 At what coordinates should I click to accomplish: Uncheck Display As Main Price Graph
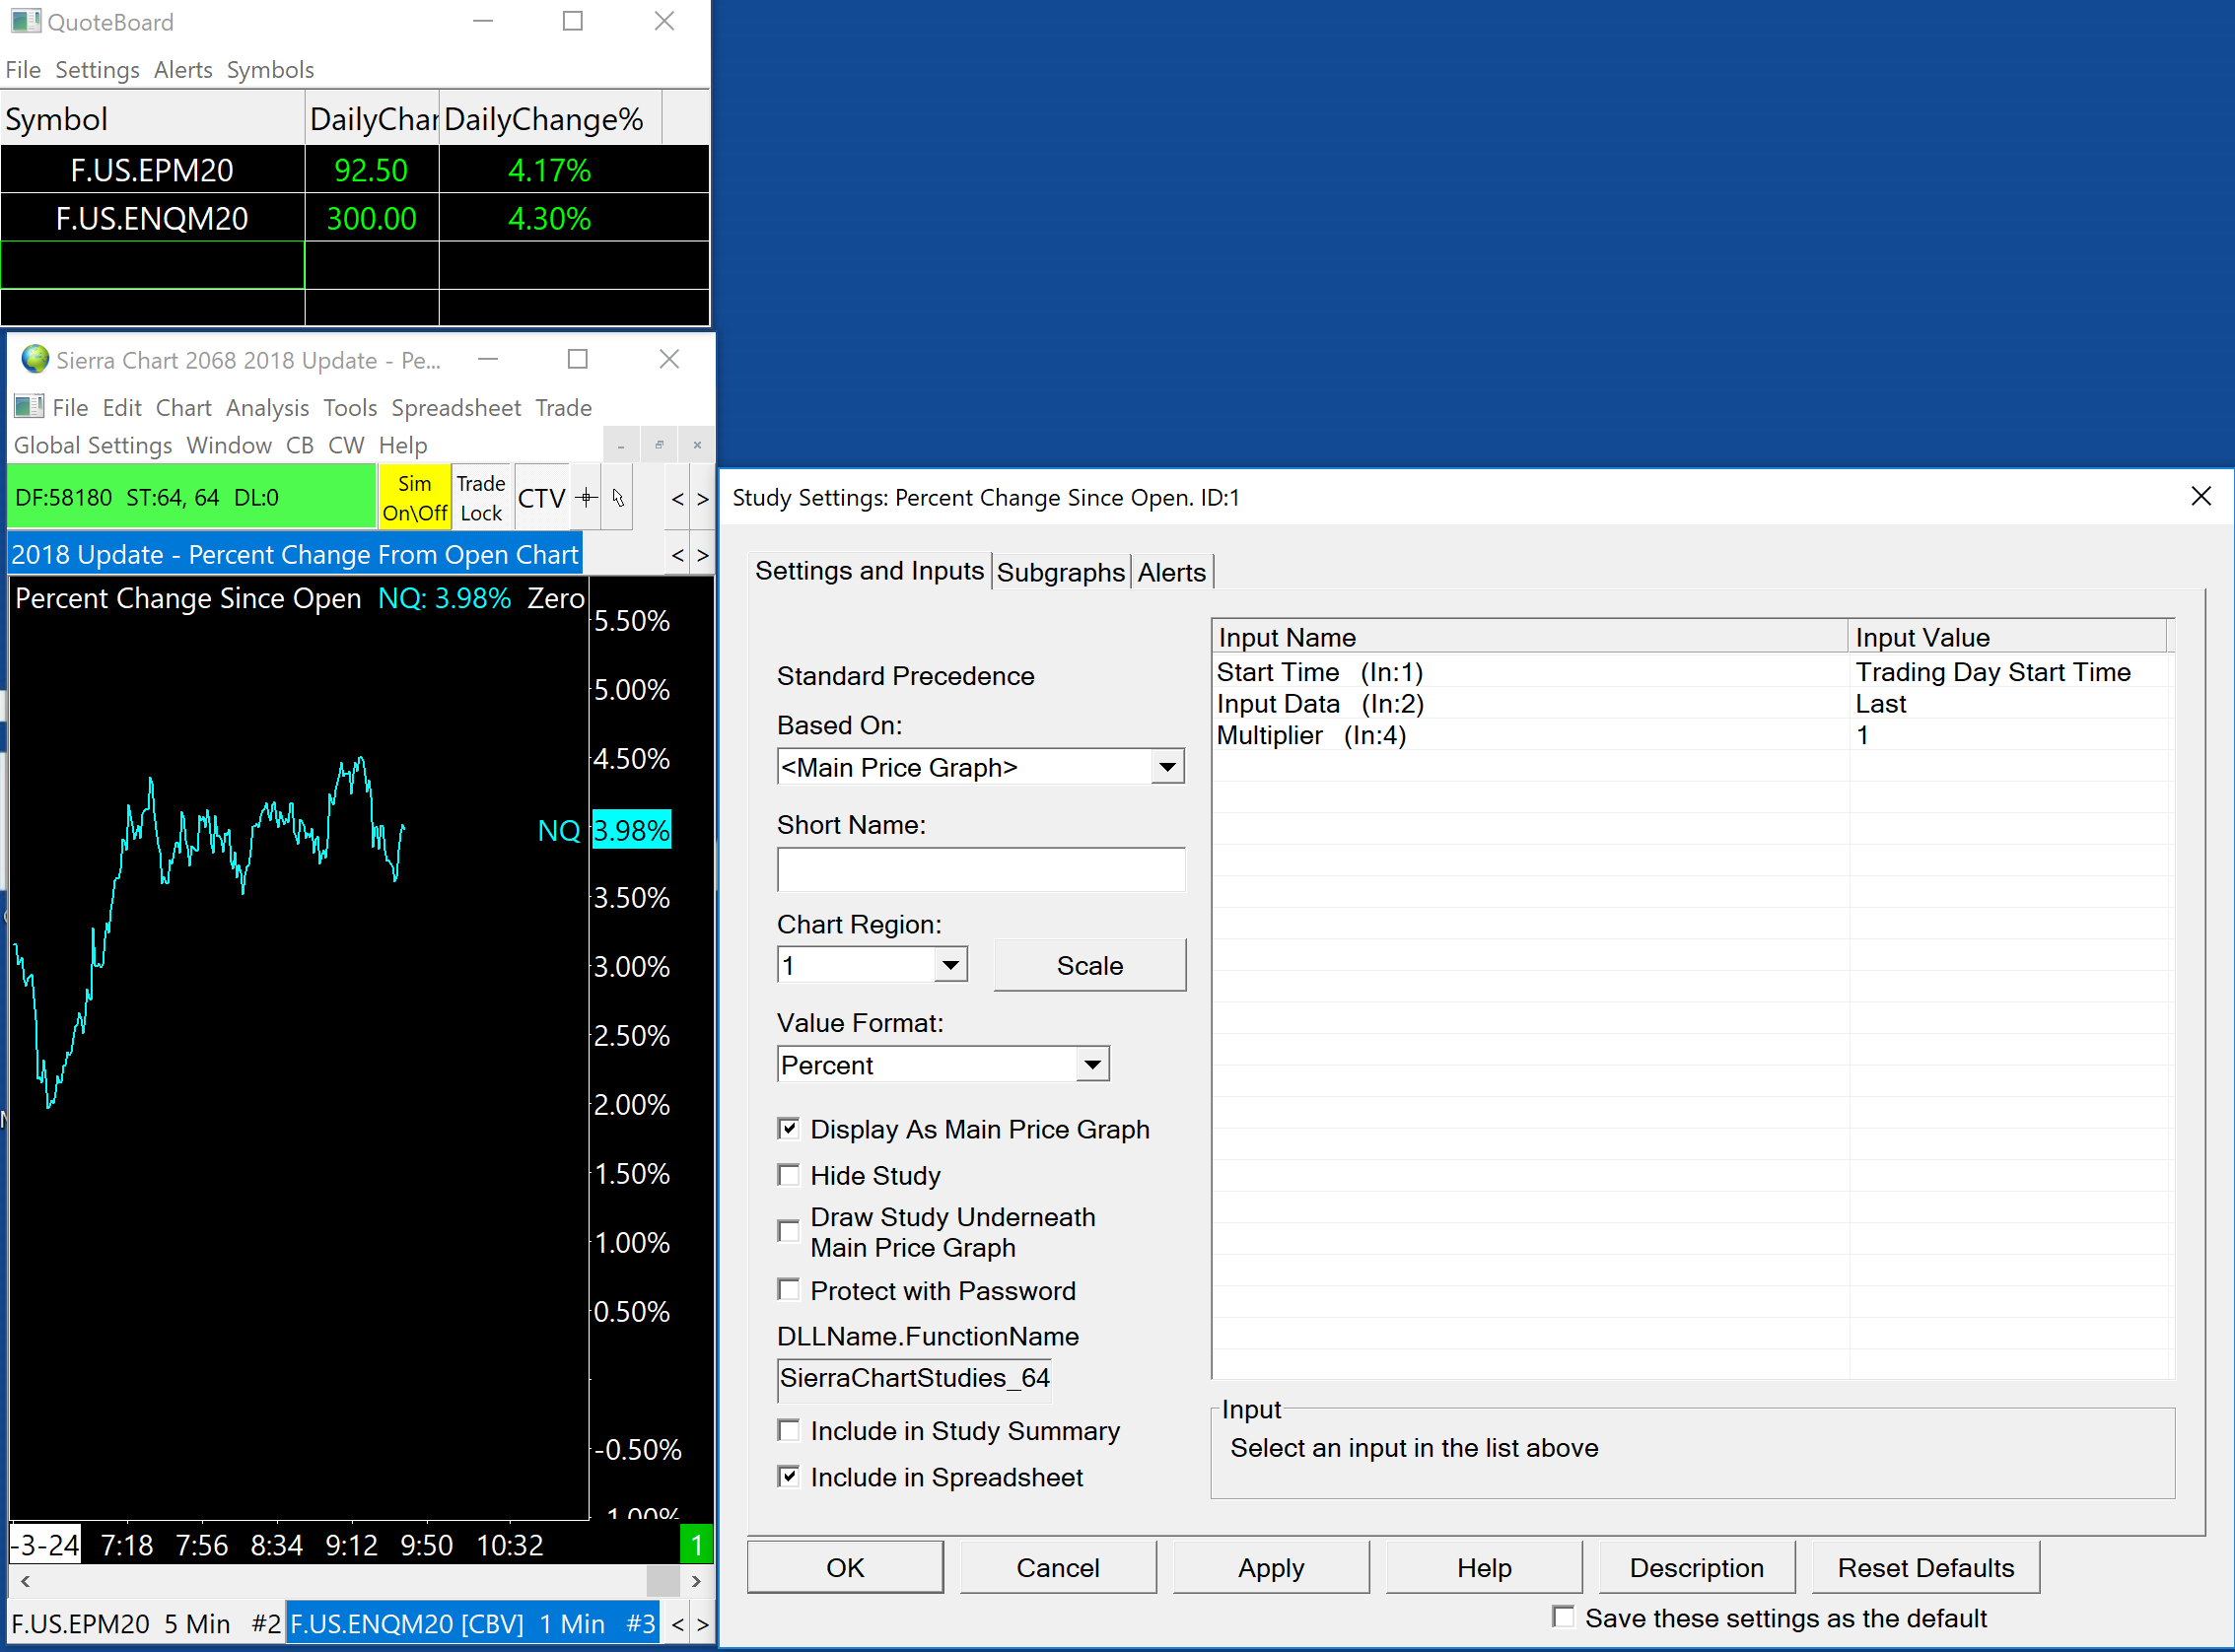click(x=789, y=1129)
